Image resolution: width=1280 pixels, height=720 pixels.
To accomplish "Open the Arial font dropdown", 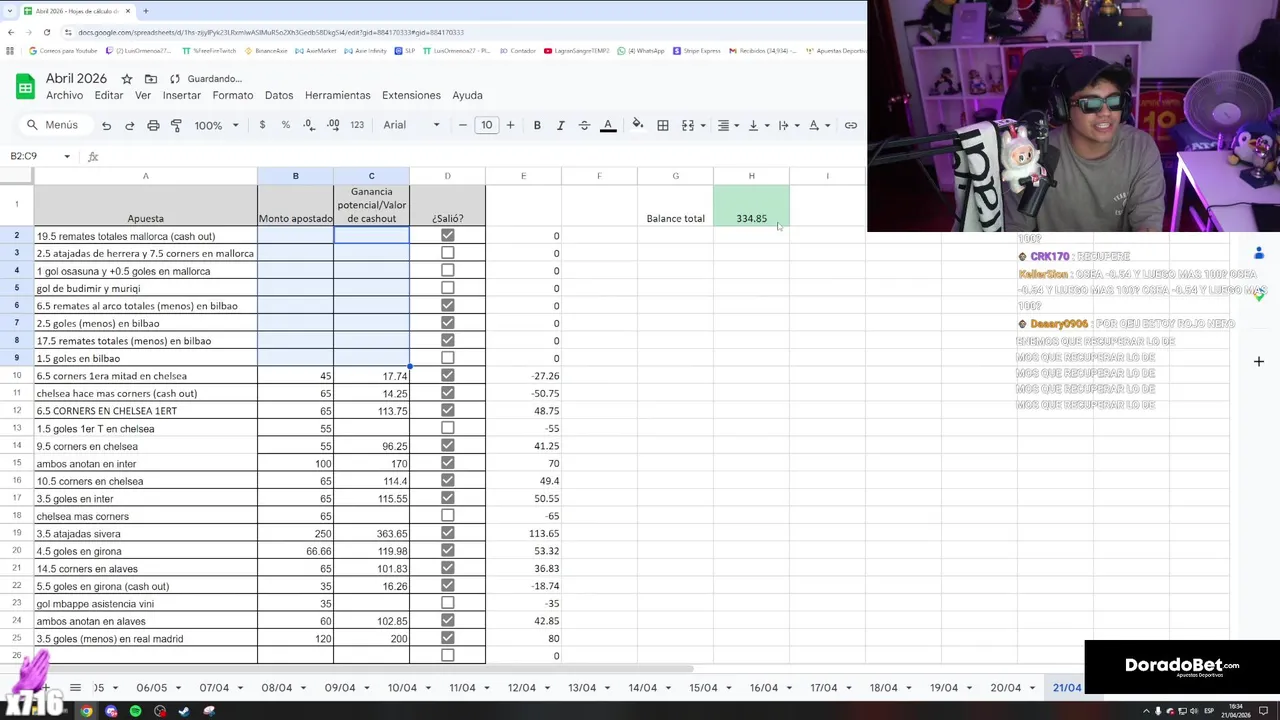I will tap(412, 125).
